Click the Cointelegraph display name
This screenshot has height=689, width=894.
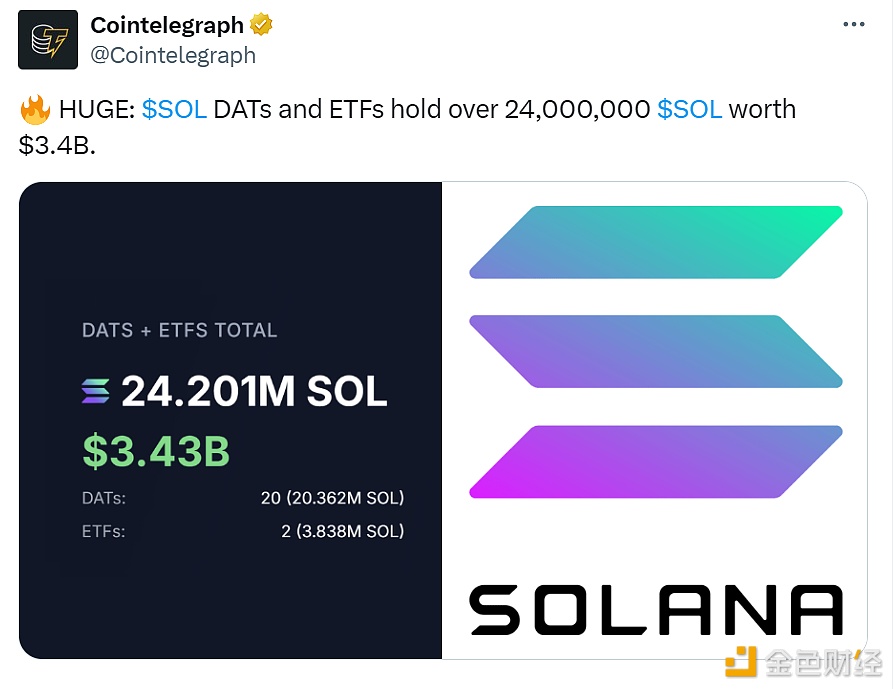coord(167,24)
